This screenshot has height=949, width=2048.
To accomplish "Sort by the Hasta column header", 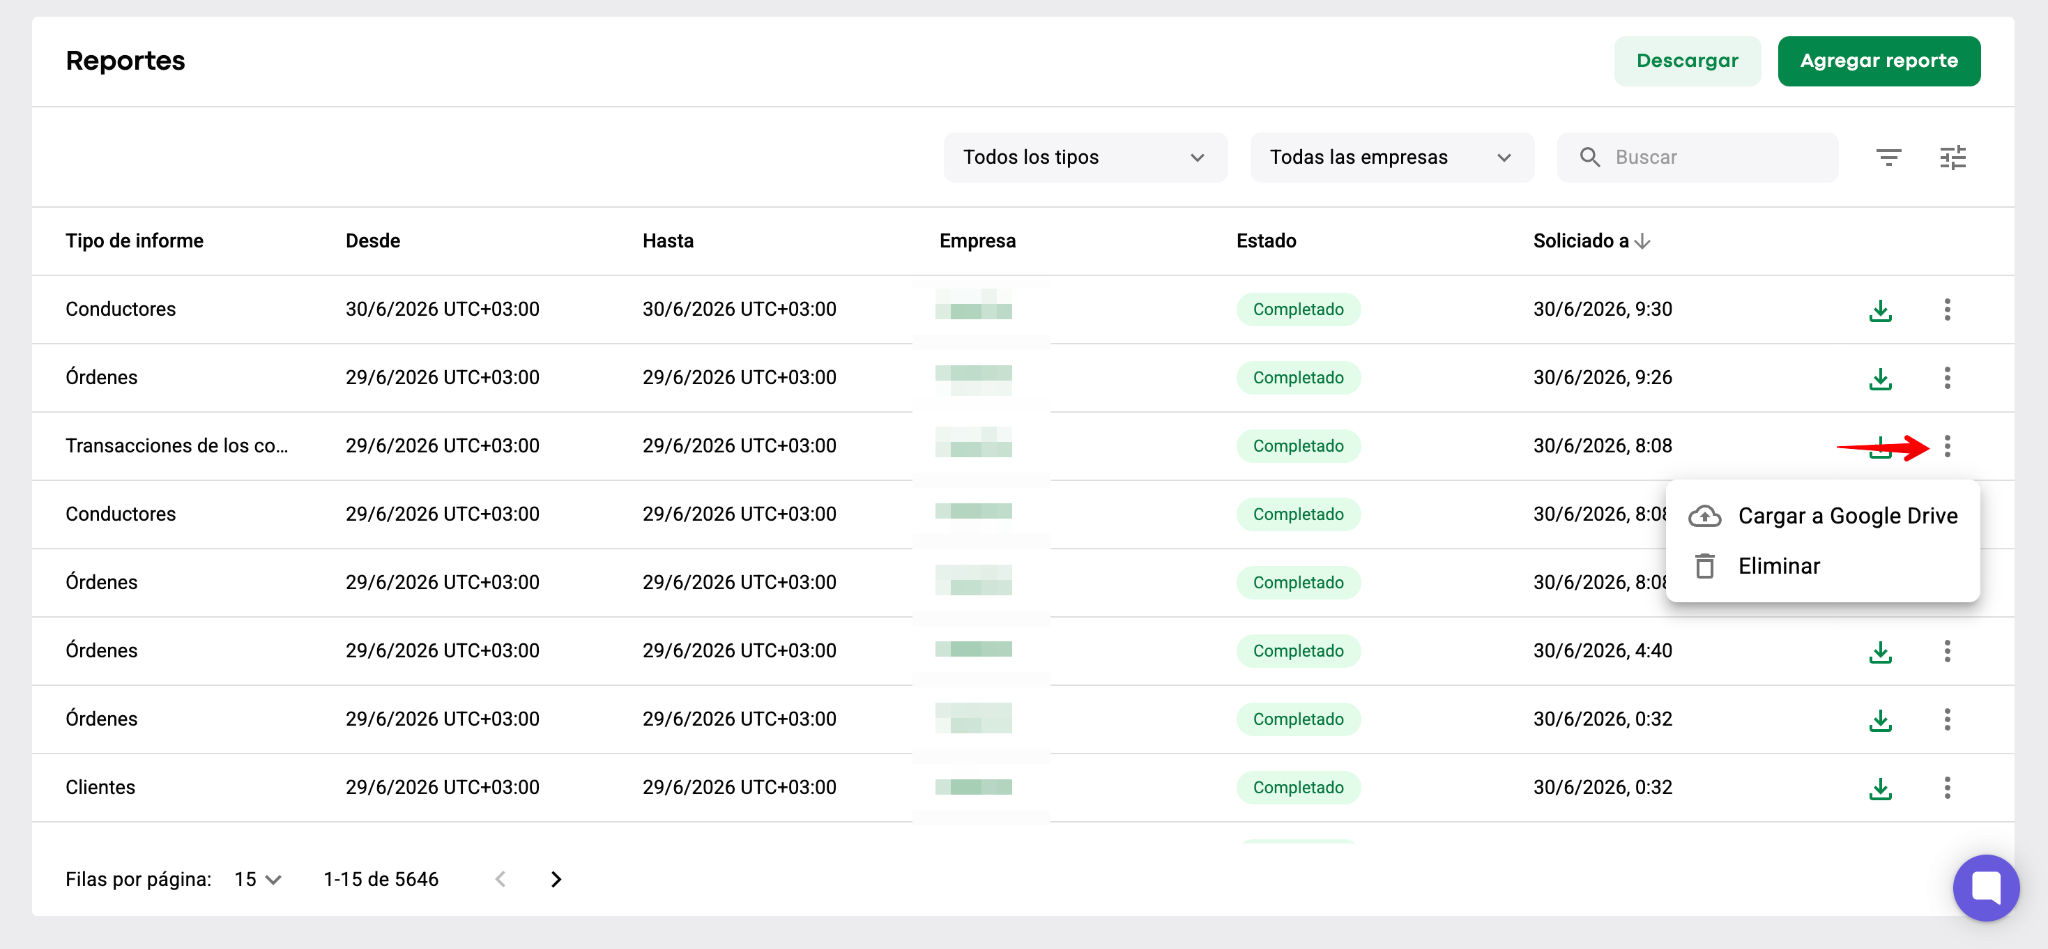I will [668, 241].
